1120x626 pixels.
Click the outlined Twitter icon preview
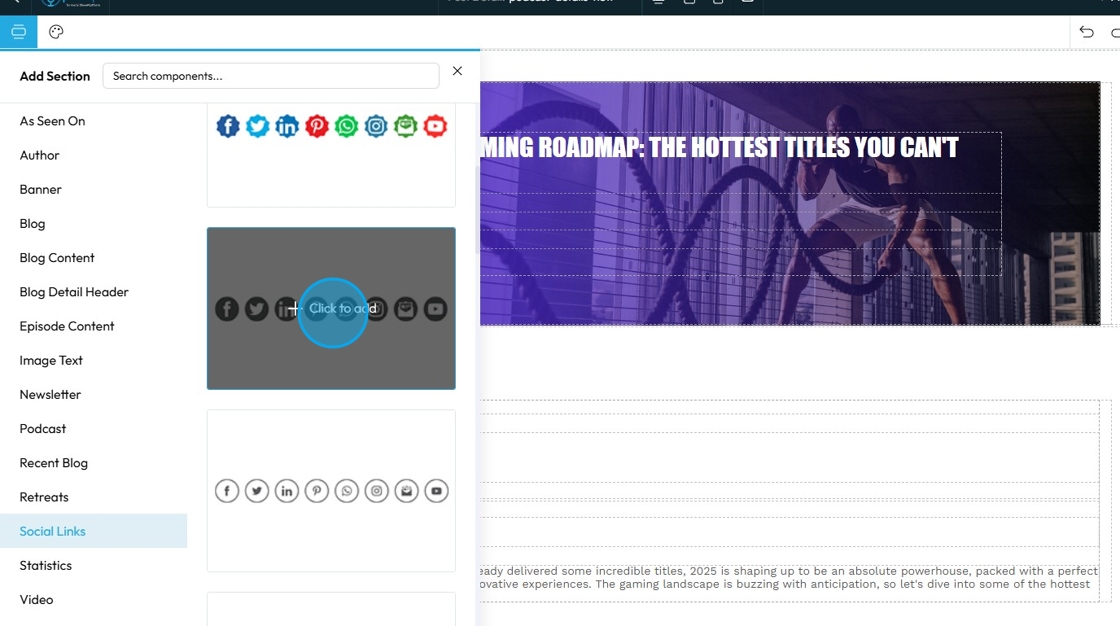pyautogui.click(x=257, y=491)
